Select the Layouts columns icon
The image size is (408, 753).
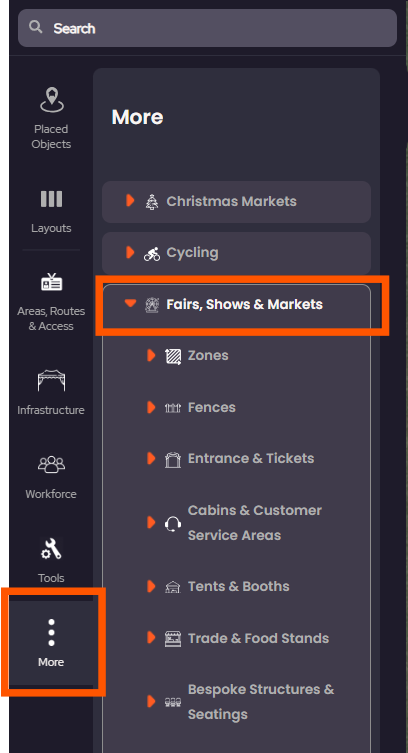(x=51, y=199)
